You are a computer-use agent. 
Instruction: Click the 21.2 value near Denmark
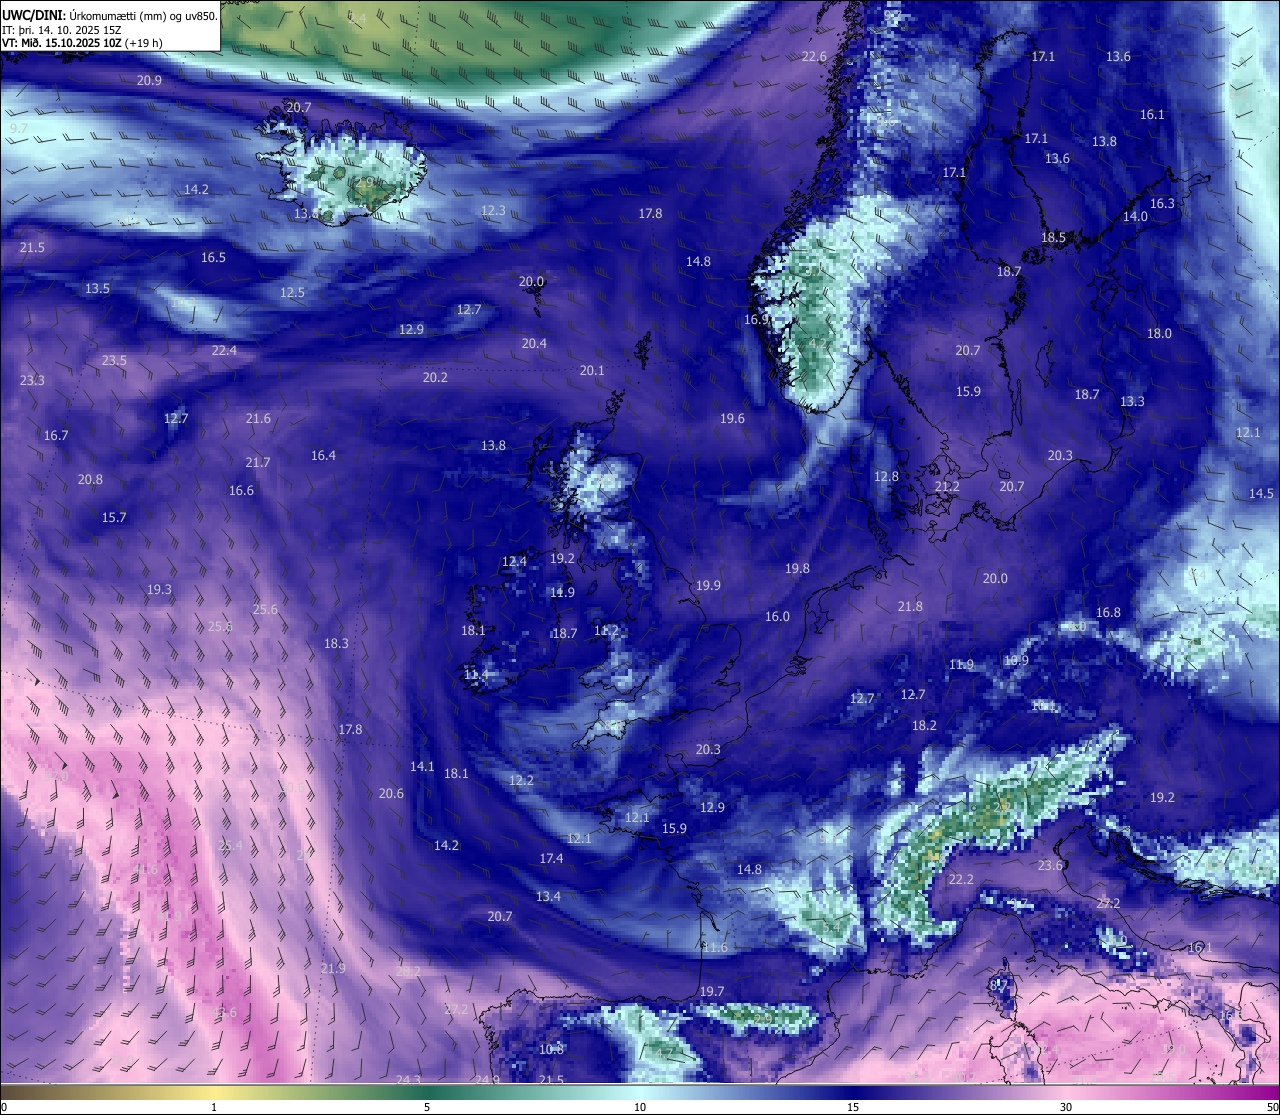(948, 487)
